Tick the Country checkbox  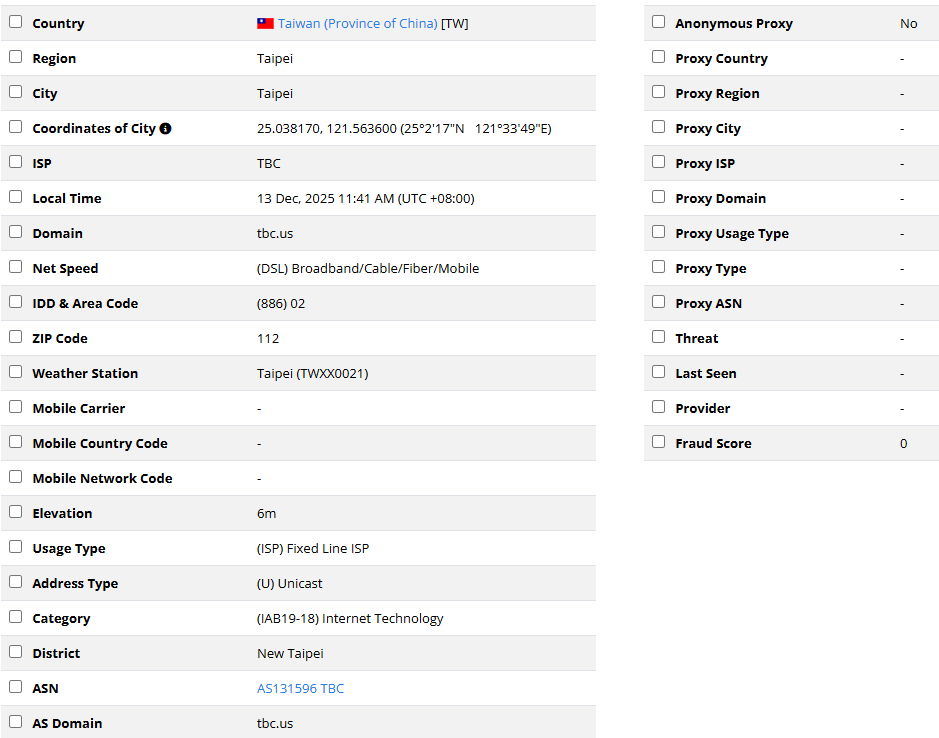16,22
